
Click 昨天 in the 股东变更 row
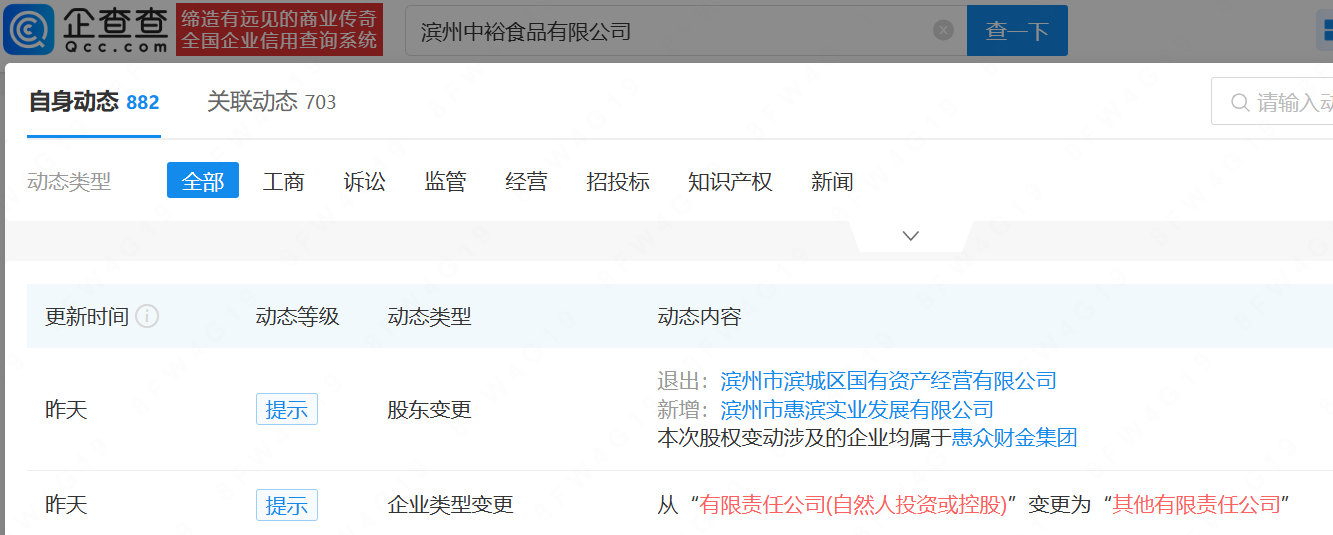pos(66,409)
